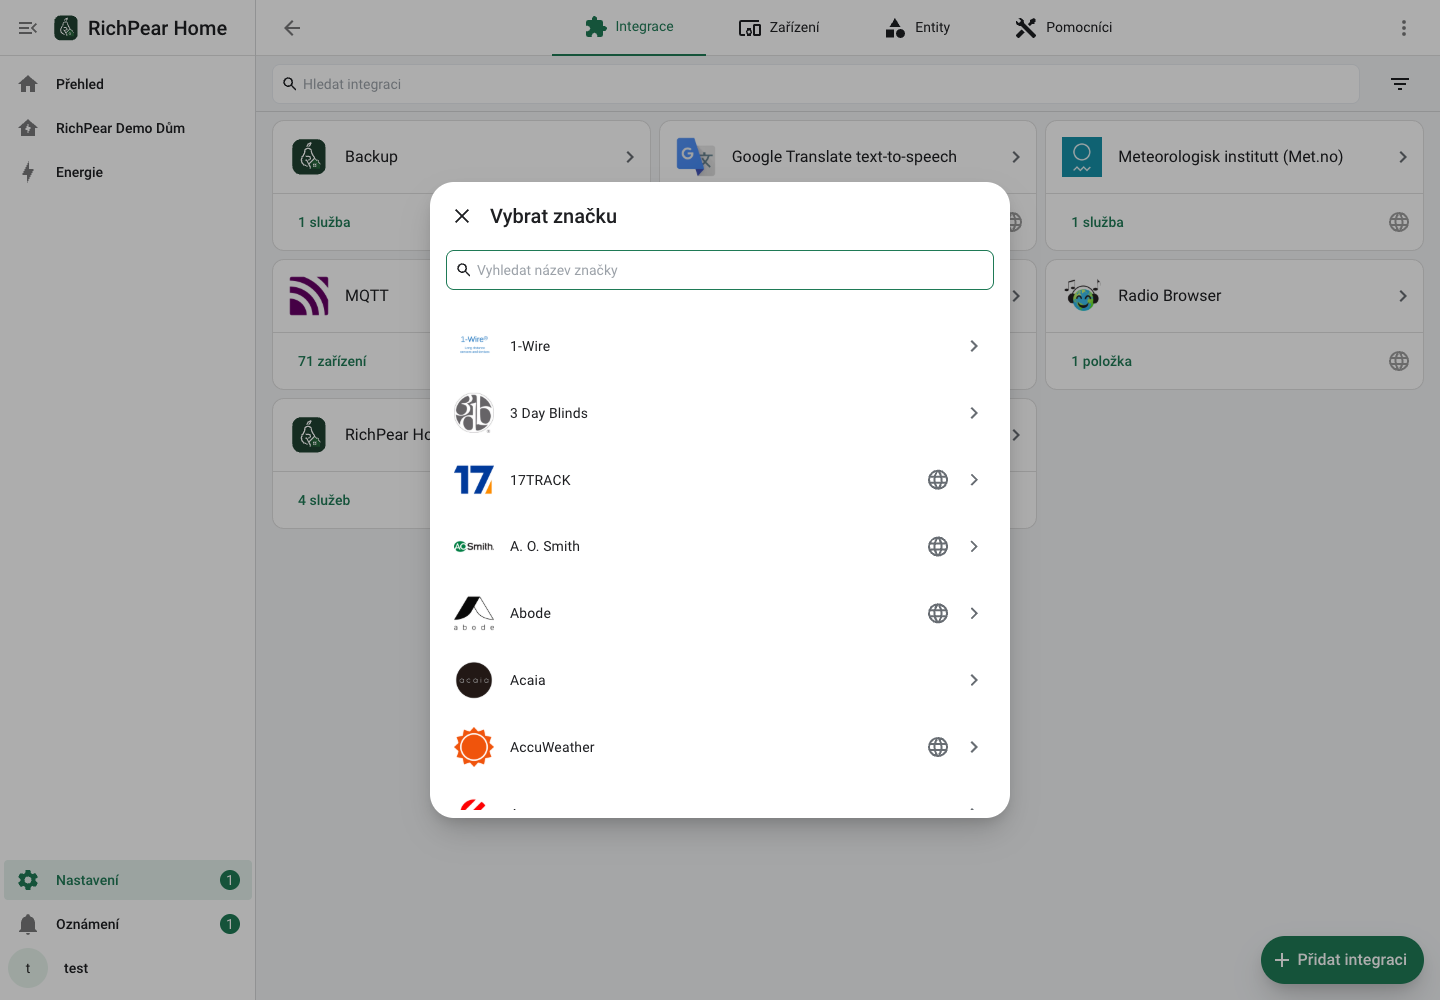The image size is (1440, 1000).
Task: Switch to the Pomocníci tab
Action: point(1064,27)
